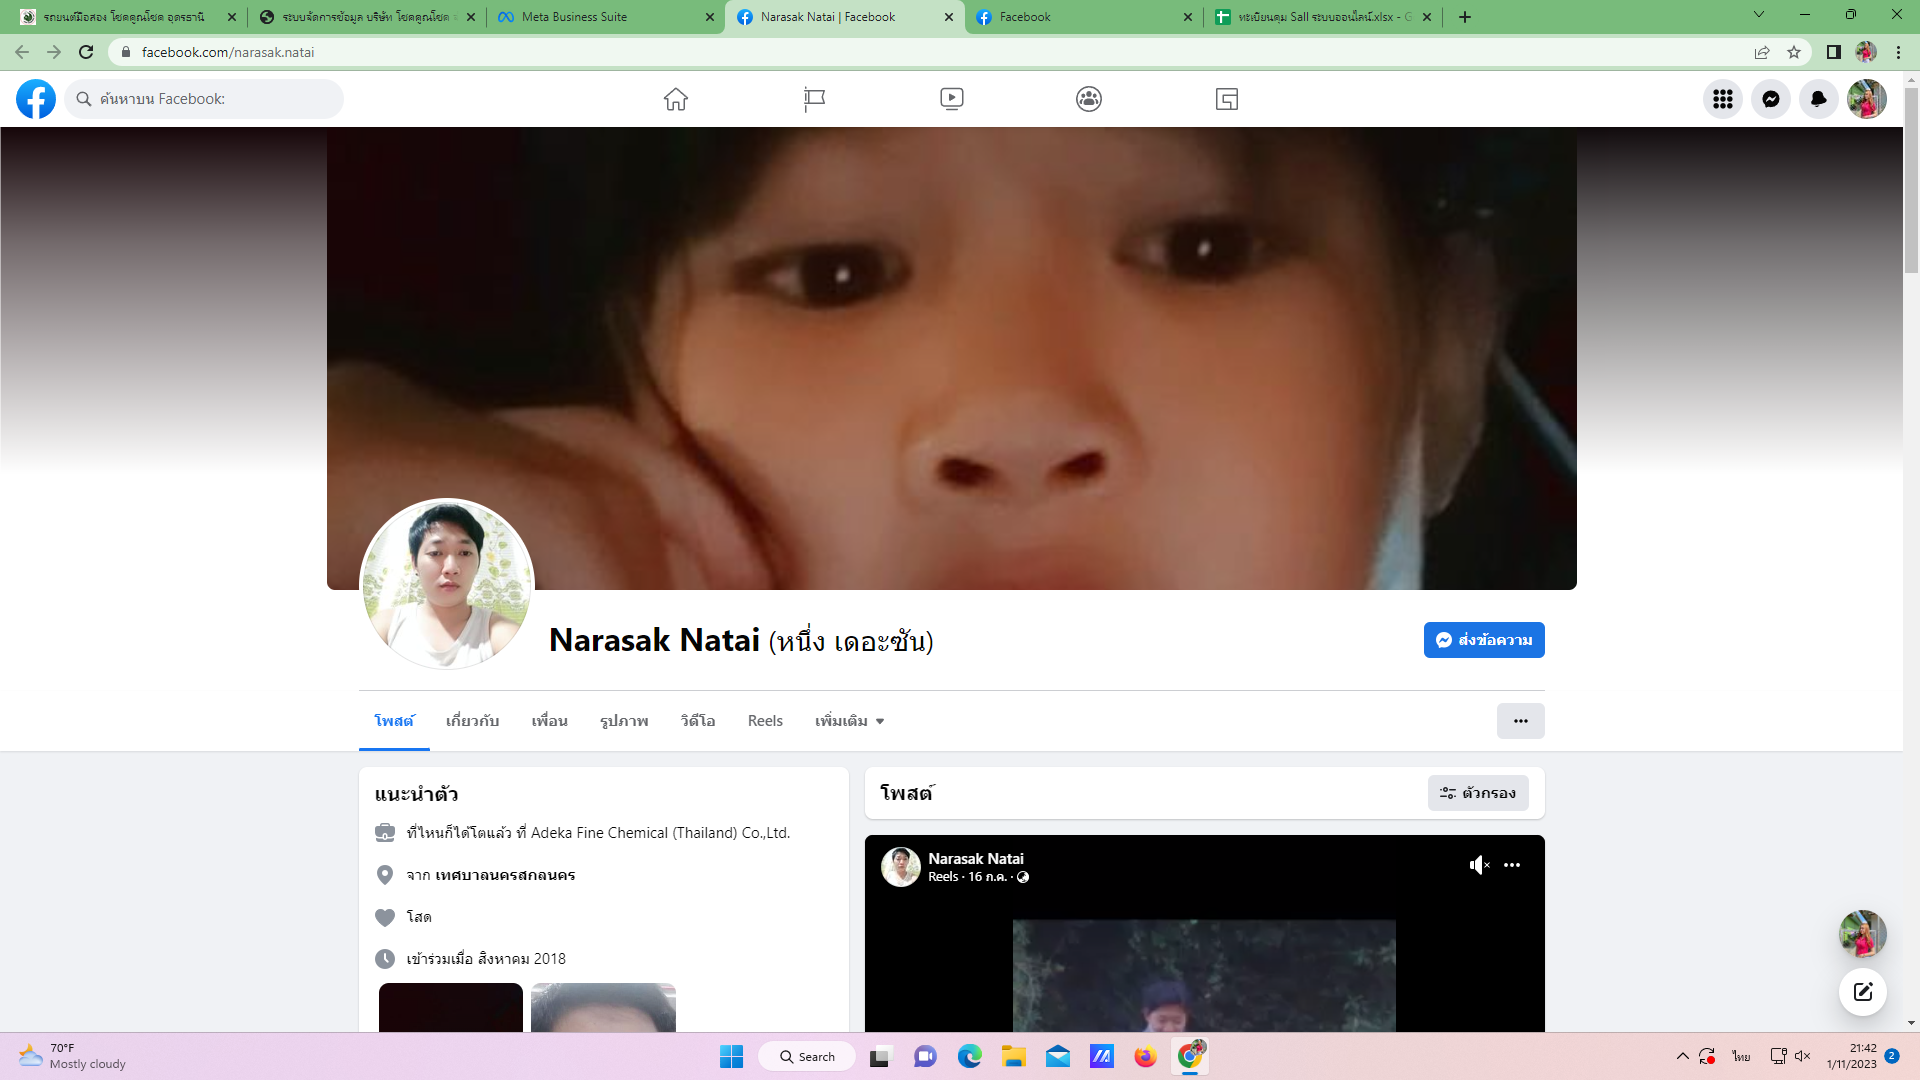Open Facebook Watch video icon
This screenshot has height=1080, width=1920.
pyautogui.click(x=951, y=99)
